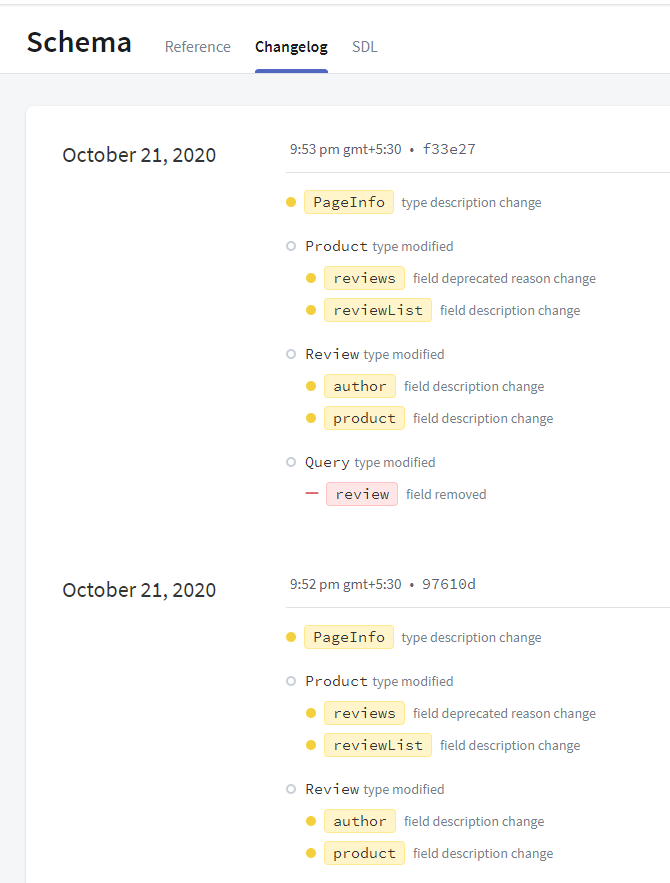Click the removed review field badge
This screenshot has width=670, height=883.
point(361,493)
